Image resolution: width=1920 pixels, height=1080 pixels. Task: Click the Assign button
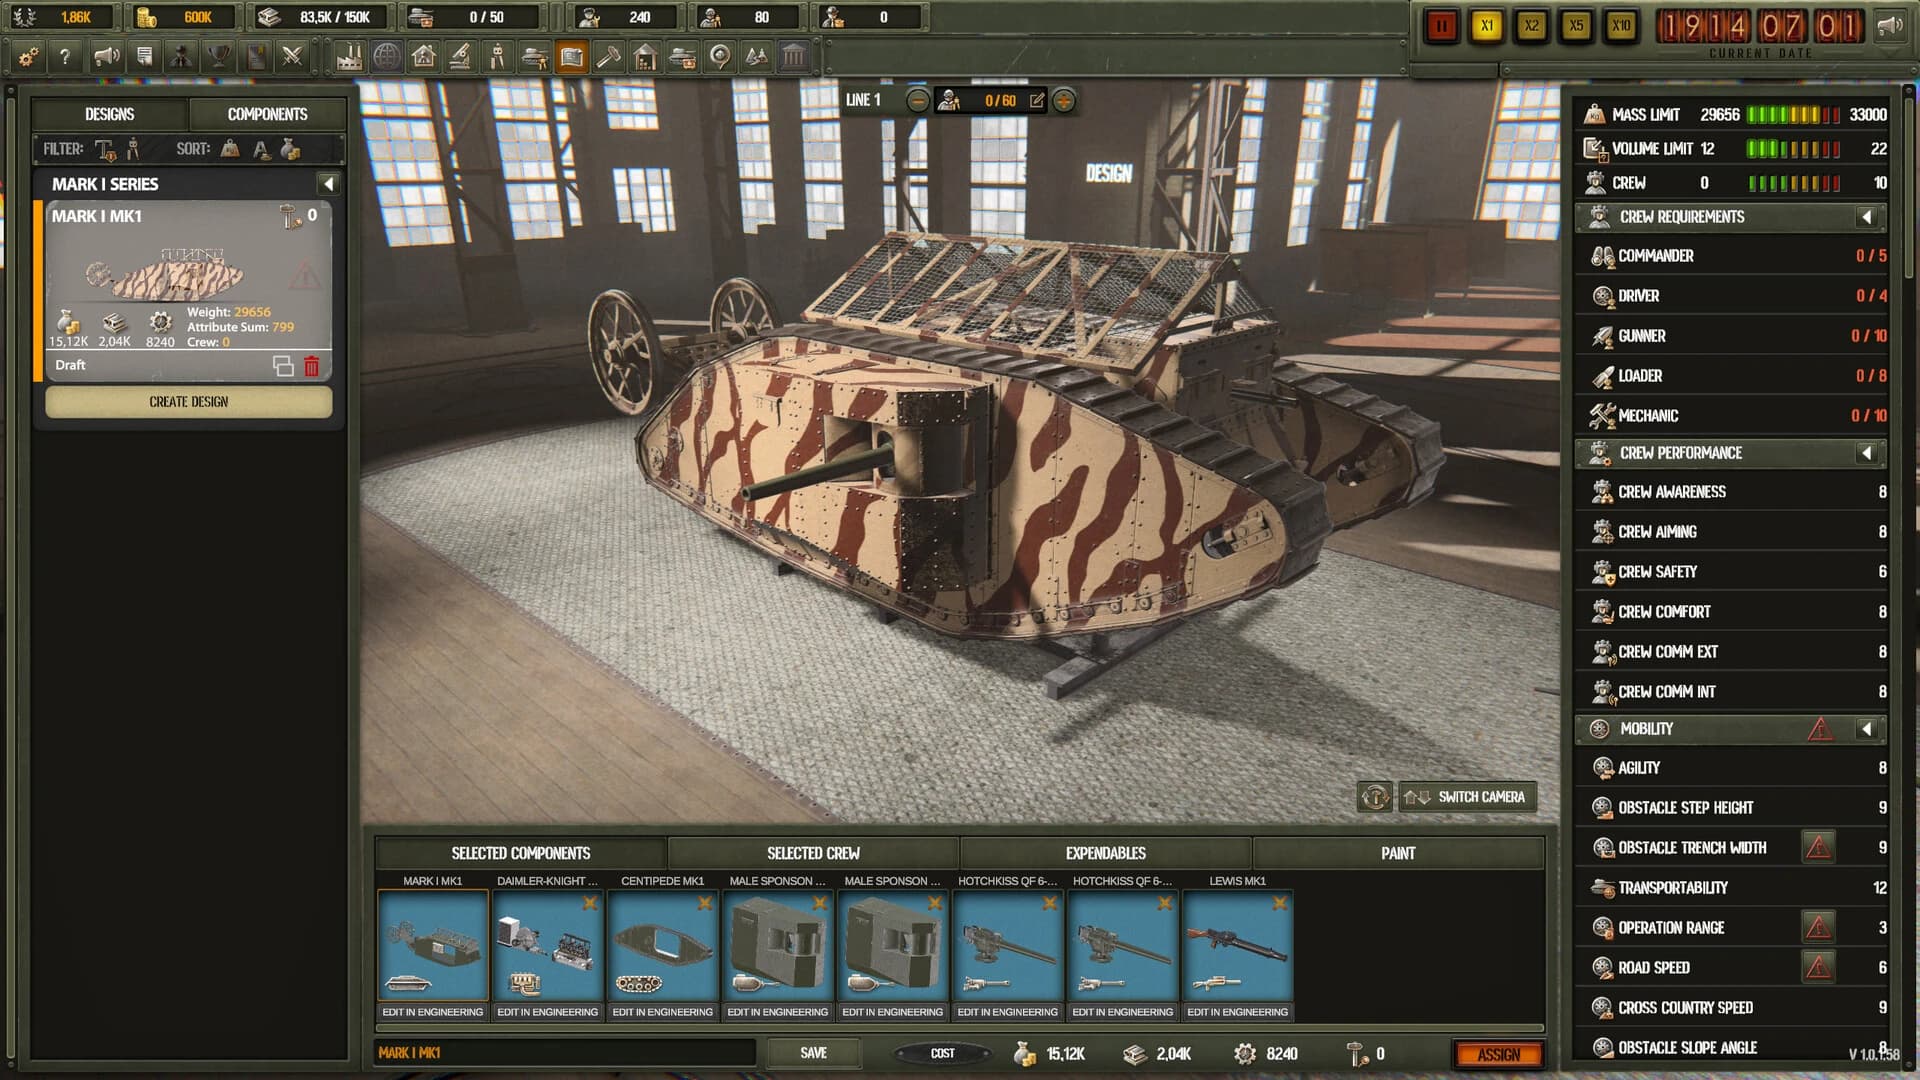(x=1502, y=1054)
